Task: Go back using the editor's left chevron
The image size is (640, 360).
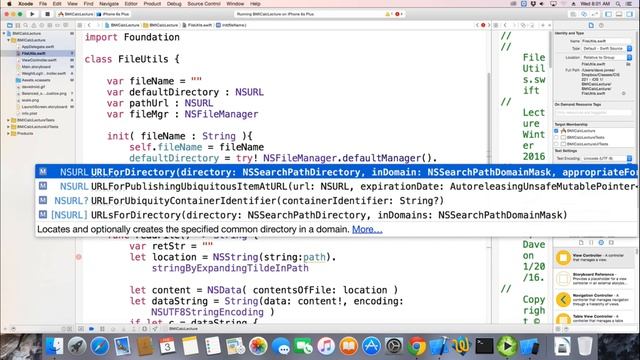Action: [89, 25]
